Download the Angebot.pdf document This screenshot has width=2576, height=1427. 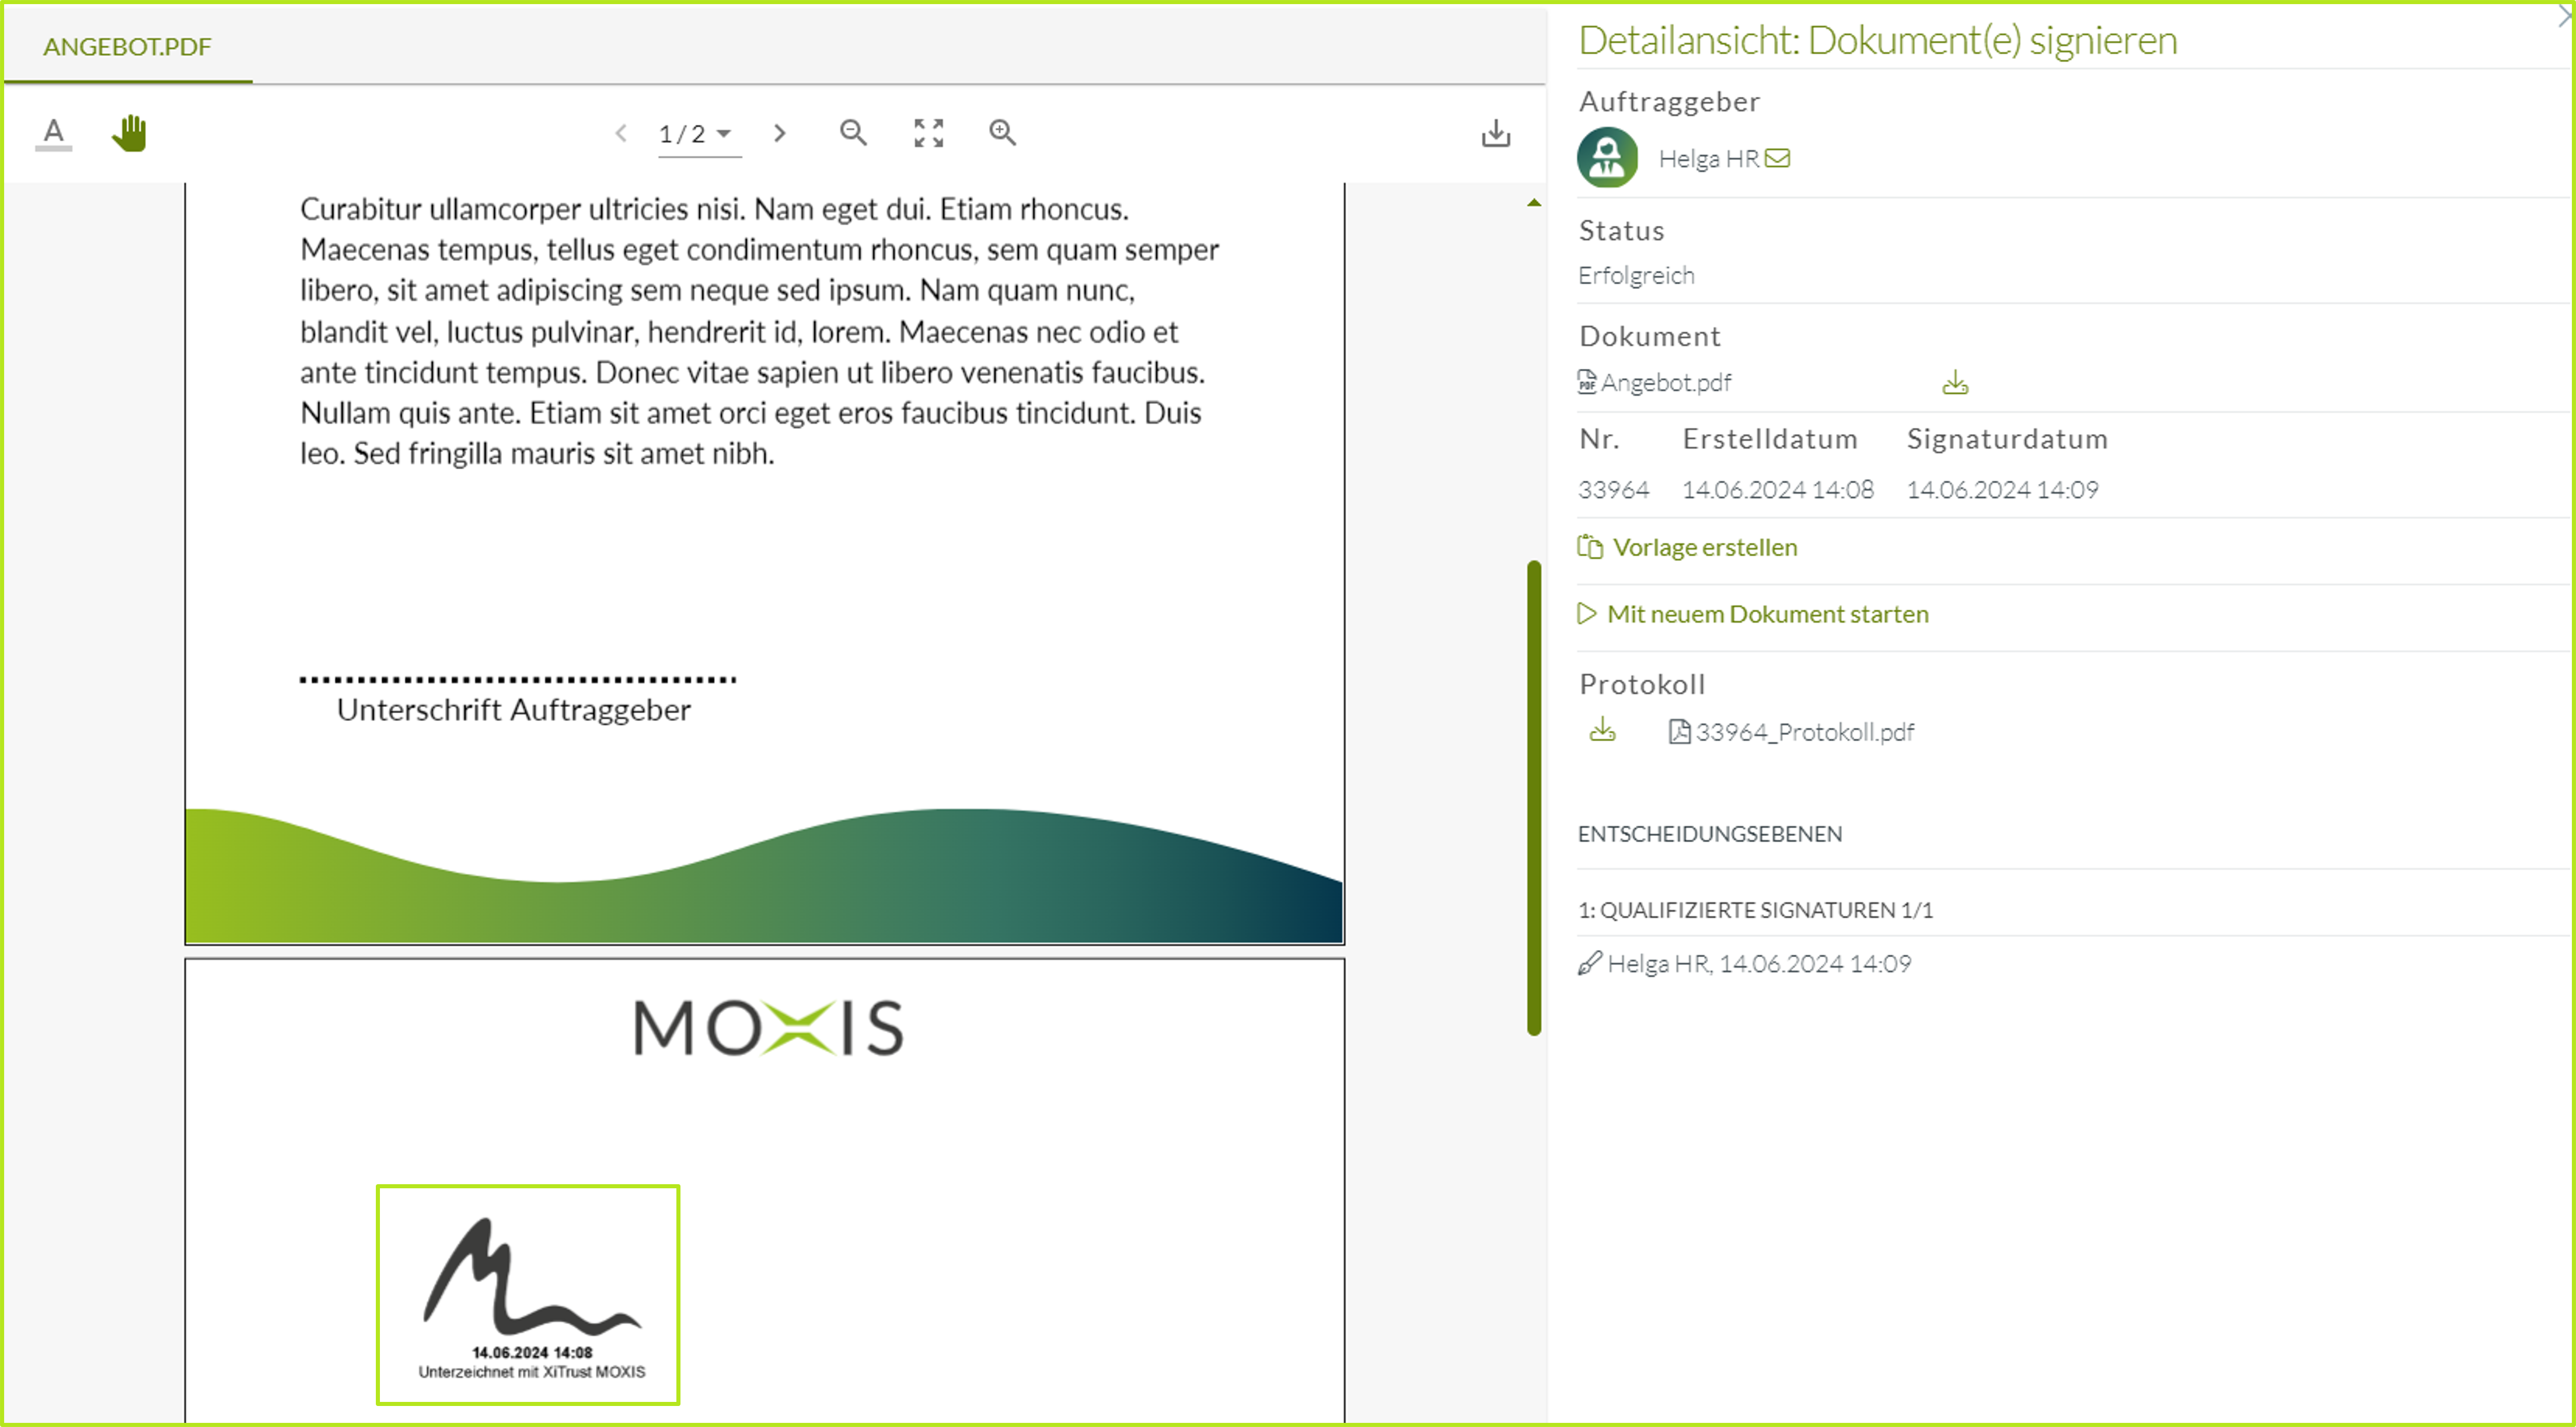pos(1955,383)
